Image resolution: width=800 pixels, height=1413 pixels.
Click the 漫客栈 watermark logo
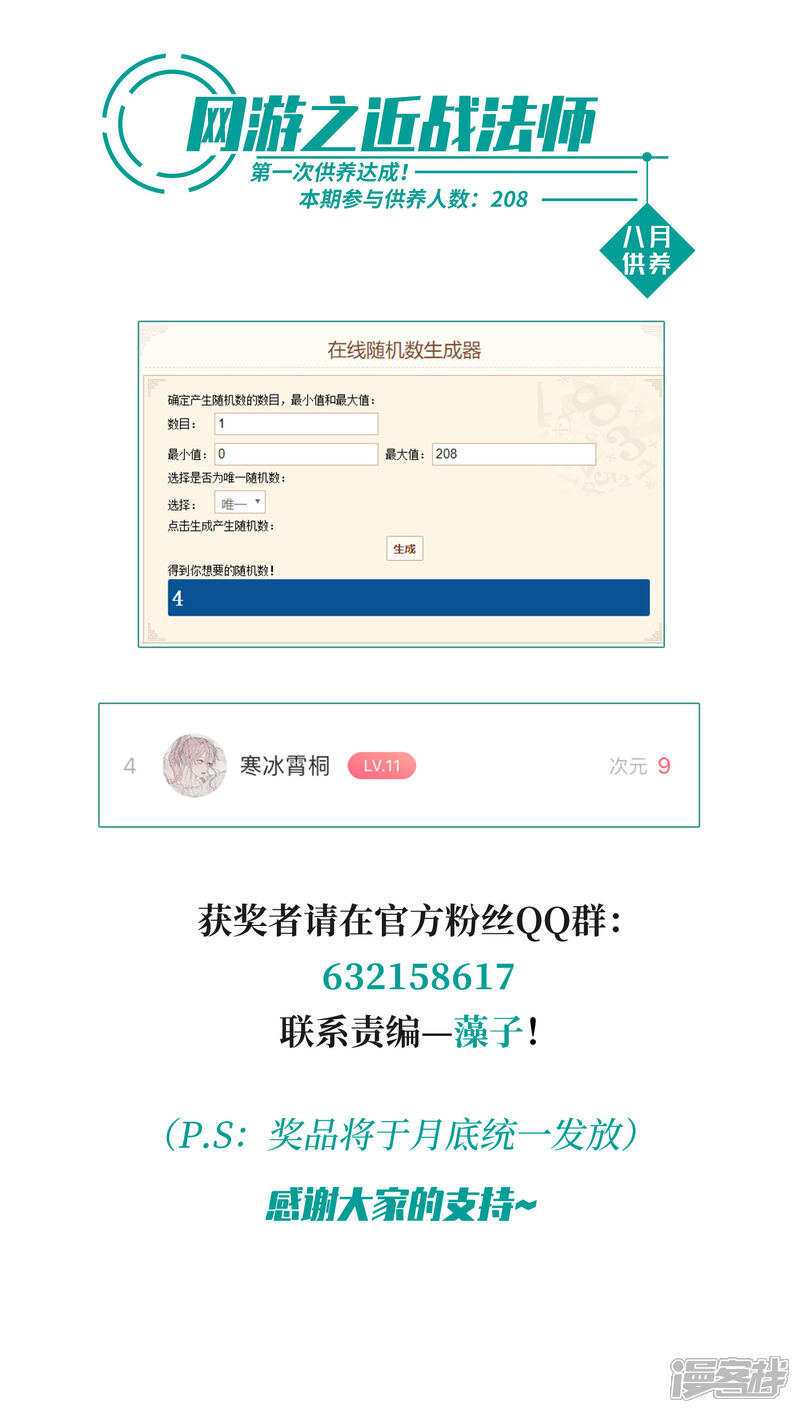(x=729, y=1377)
